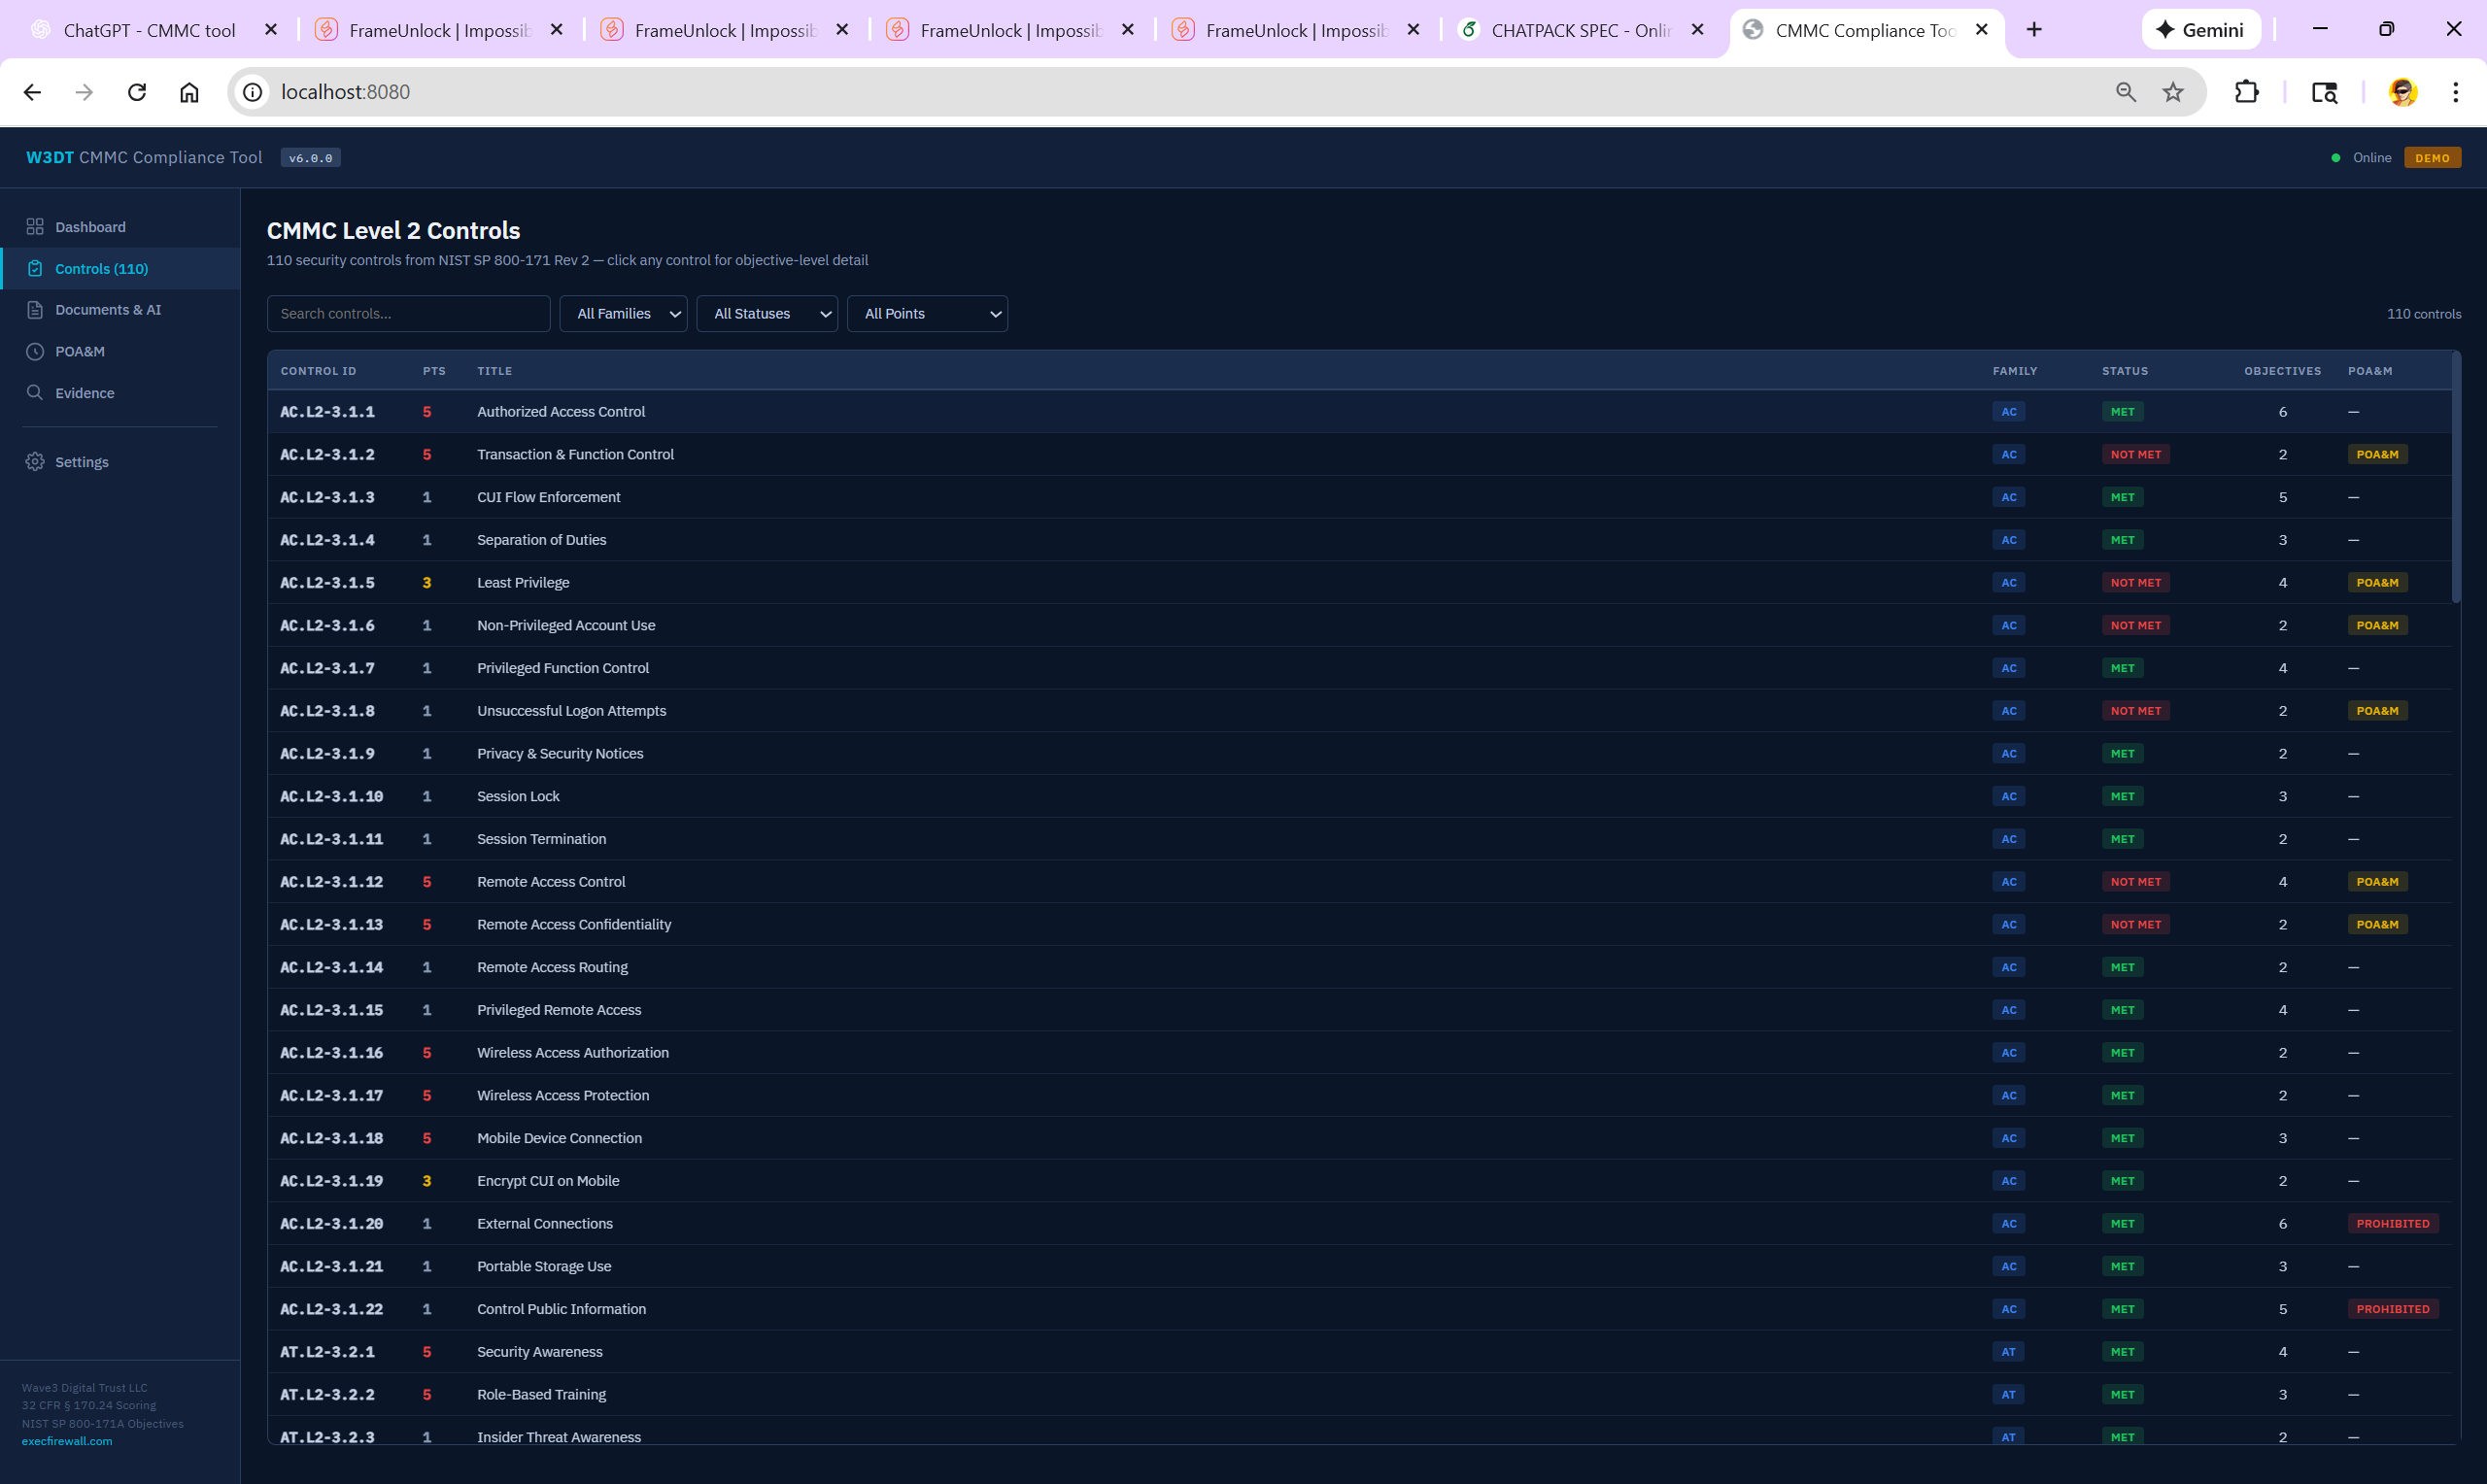The width and height of the screenshot is (2487, 1484).
Task: Open the execfirewall.com link
Action: (x=67, y=1441)
